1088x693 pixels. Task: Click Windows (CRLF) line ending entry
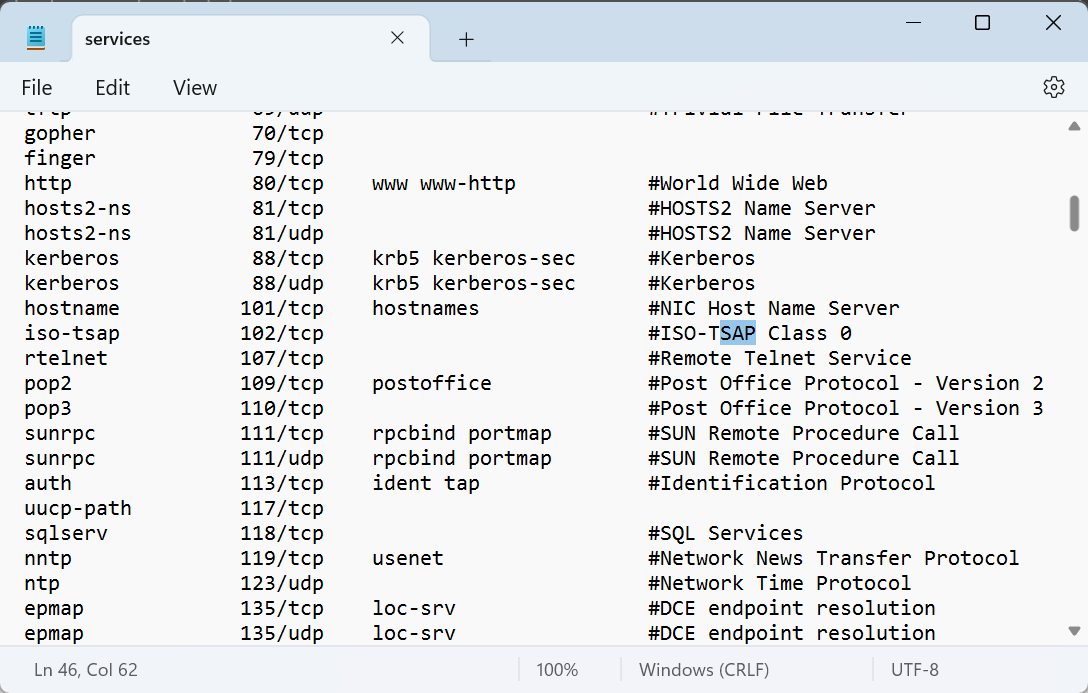[x=704, y=670]
